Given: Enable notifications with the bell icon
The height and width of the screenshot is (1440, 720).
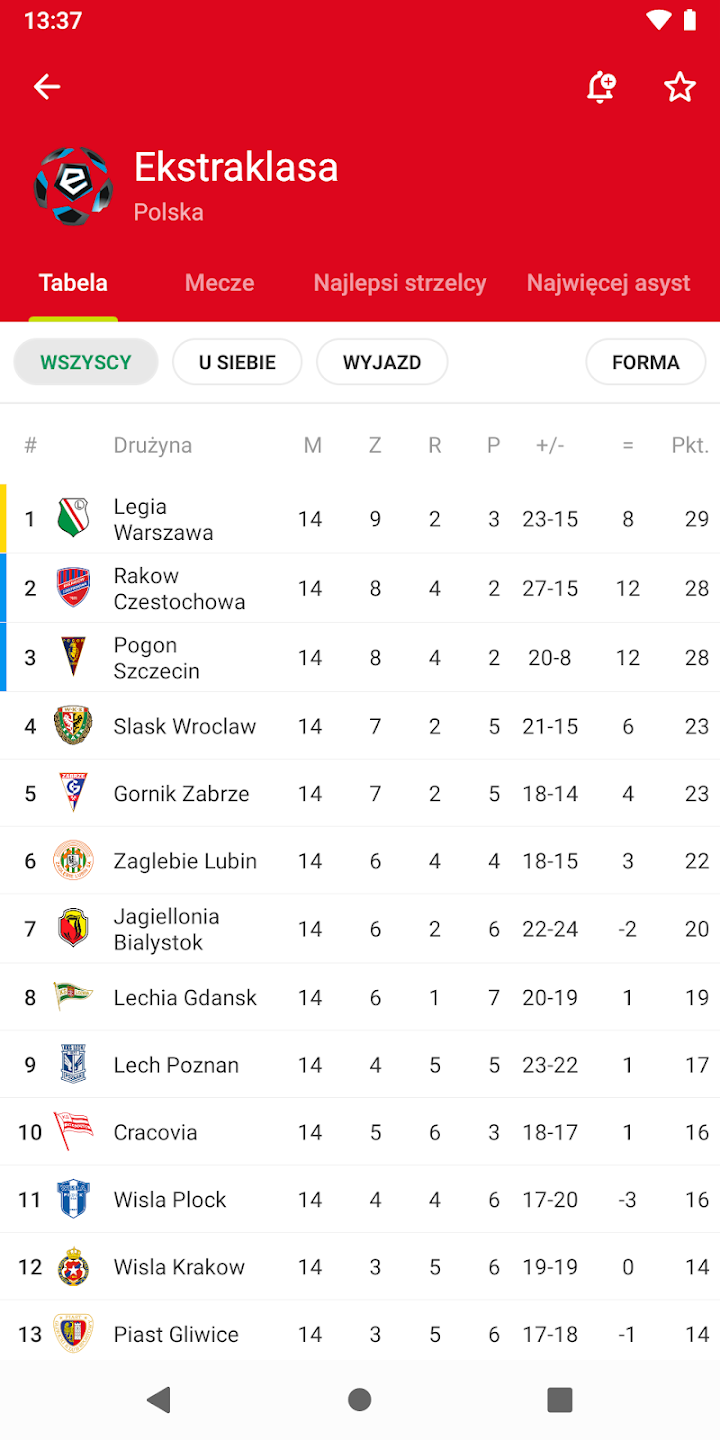Looking at the screenshot, I should point(600,87).
